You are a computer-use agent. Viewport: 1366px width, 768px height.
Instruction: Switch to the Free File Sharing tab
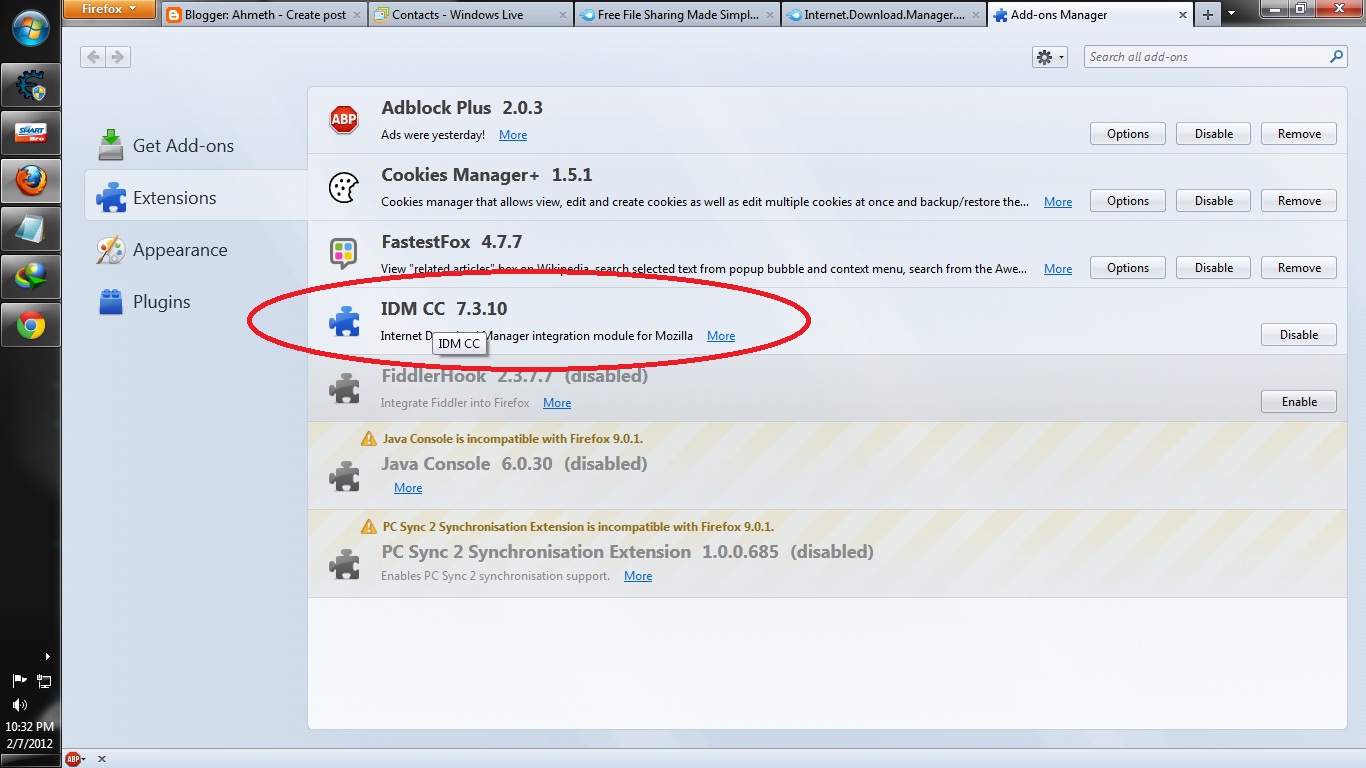(x=678, y=14)
